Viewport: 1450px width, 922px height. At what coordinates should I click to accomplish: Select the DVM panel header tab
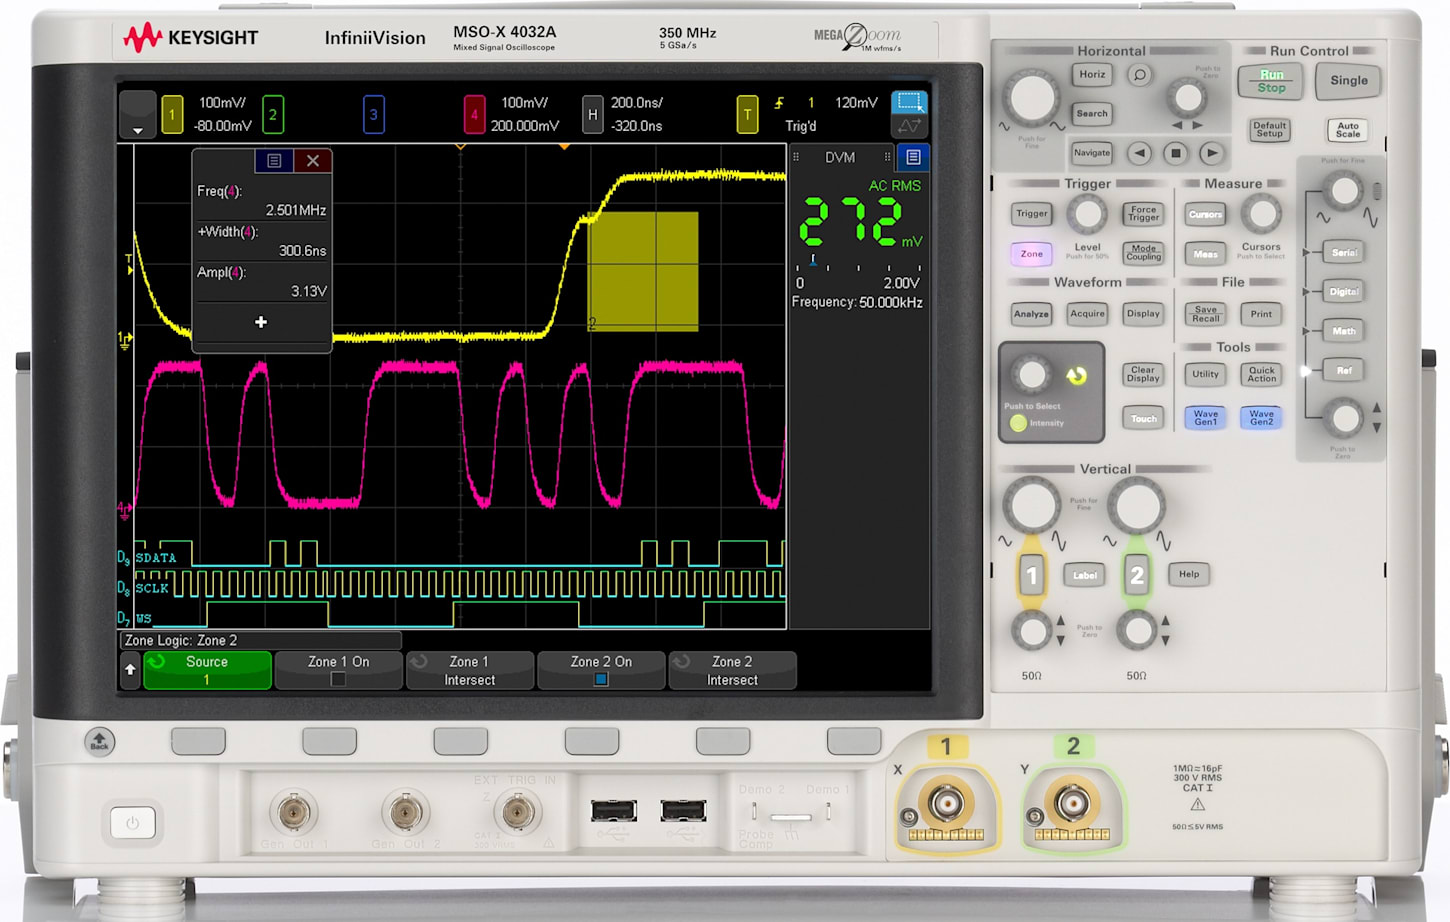841,157
